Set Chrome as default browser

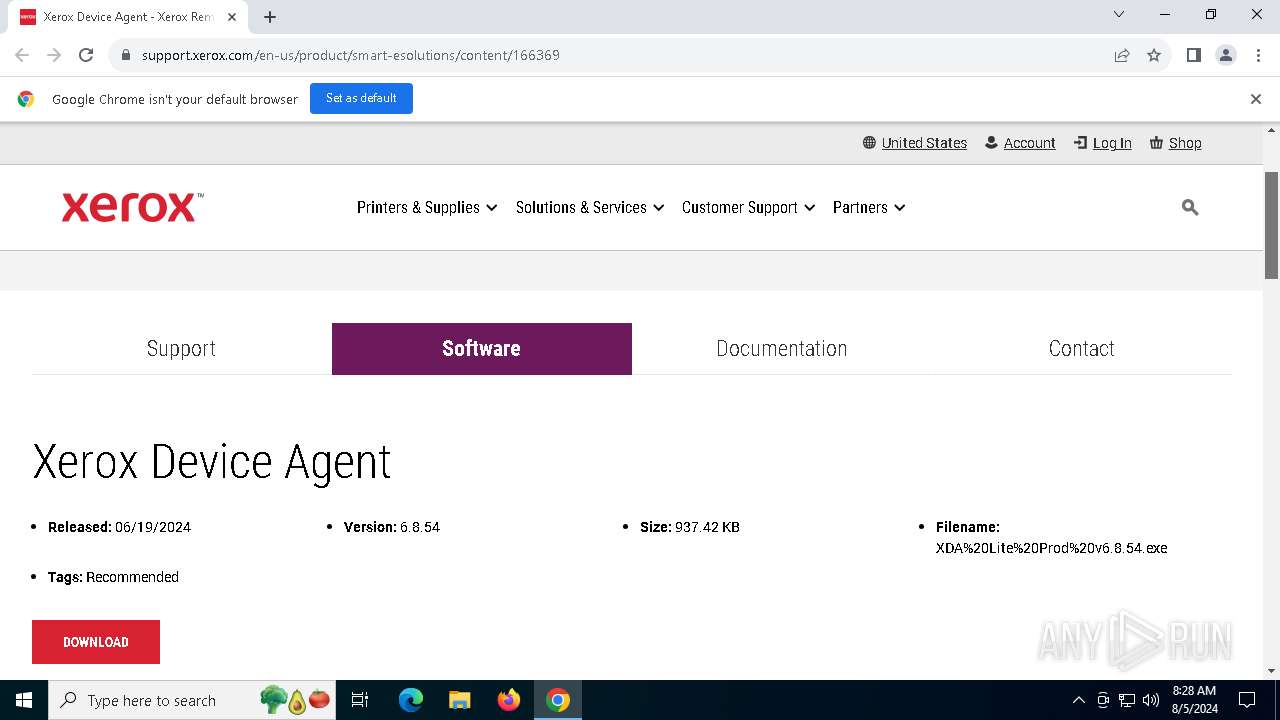(361, 98)
